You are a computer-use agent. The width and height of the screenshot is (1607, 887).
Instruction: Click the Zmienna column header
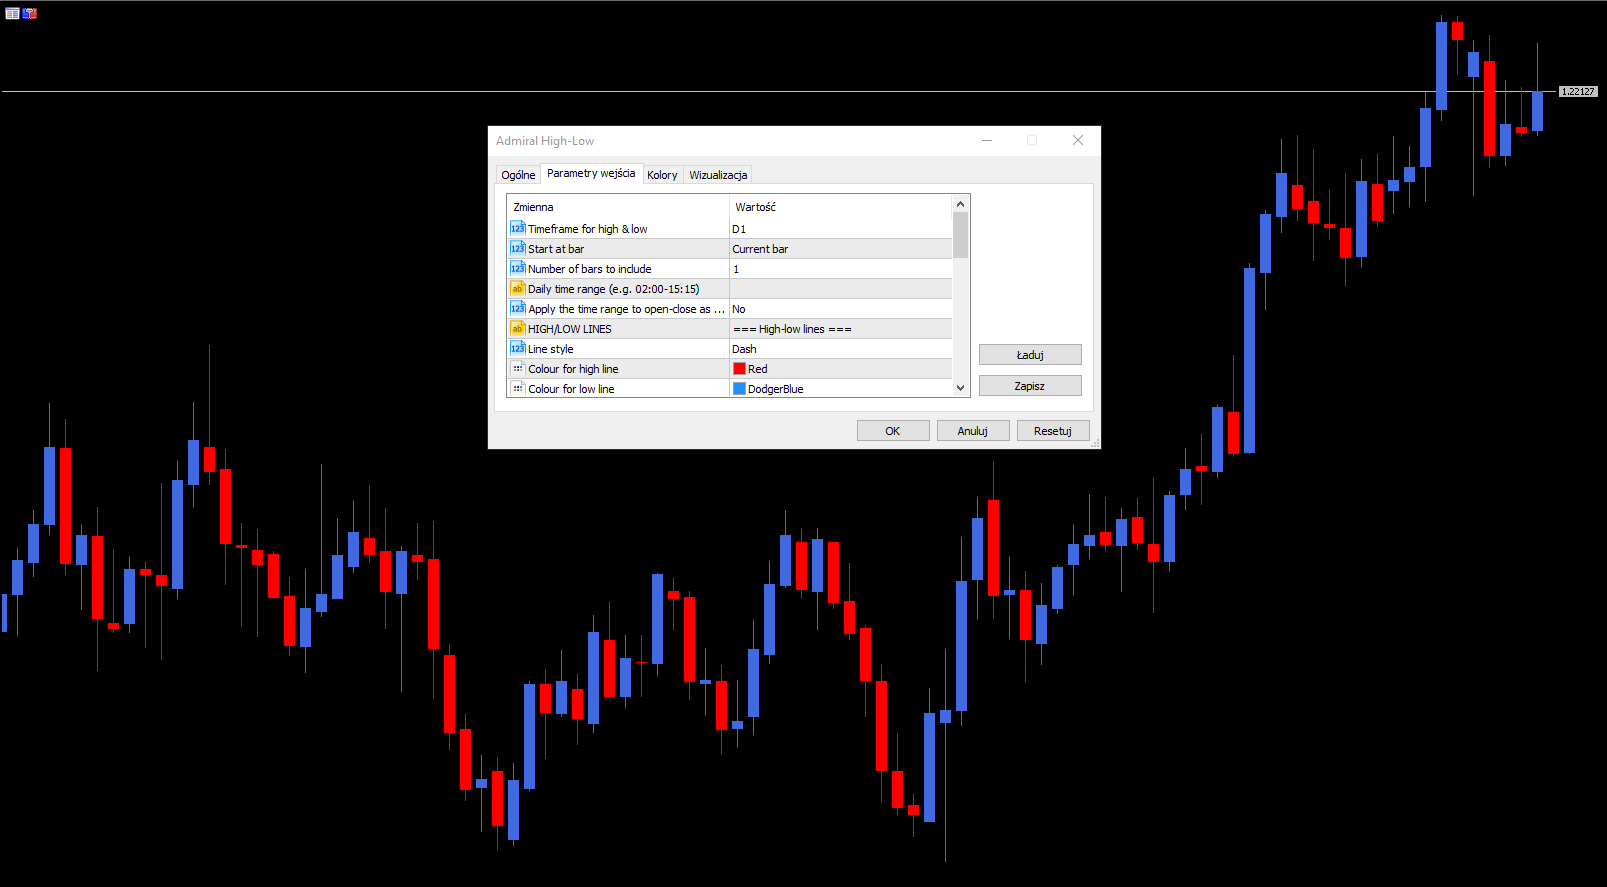618,207
